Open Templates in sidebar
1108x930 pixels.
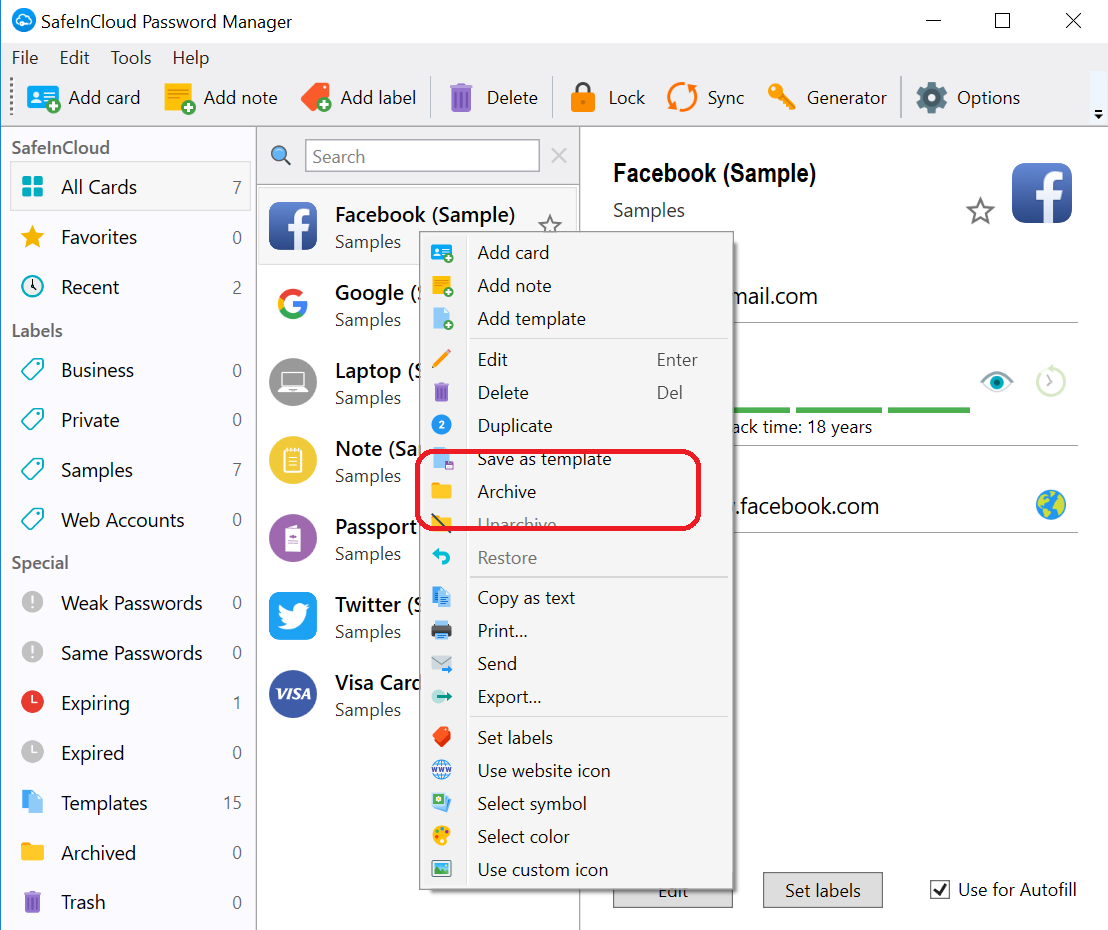pyautogui.click(x=131, y=803)
